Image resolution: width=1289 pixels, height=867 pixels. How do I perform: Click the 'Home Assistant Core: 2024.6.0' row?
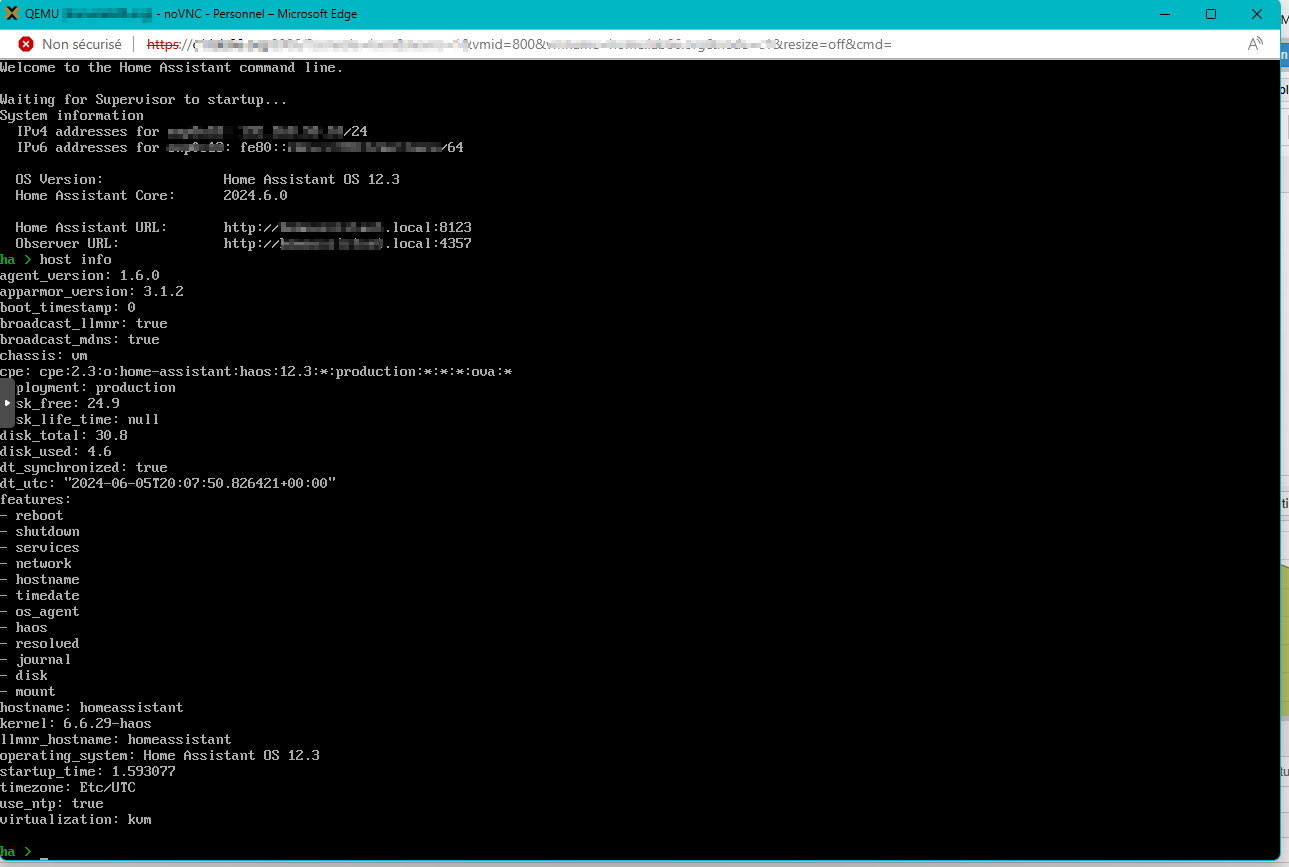[x=151, y=196]
